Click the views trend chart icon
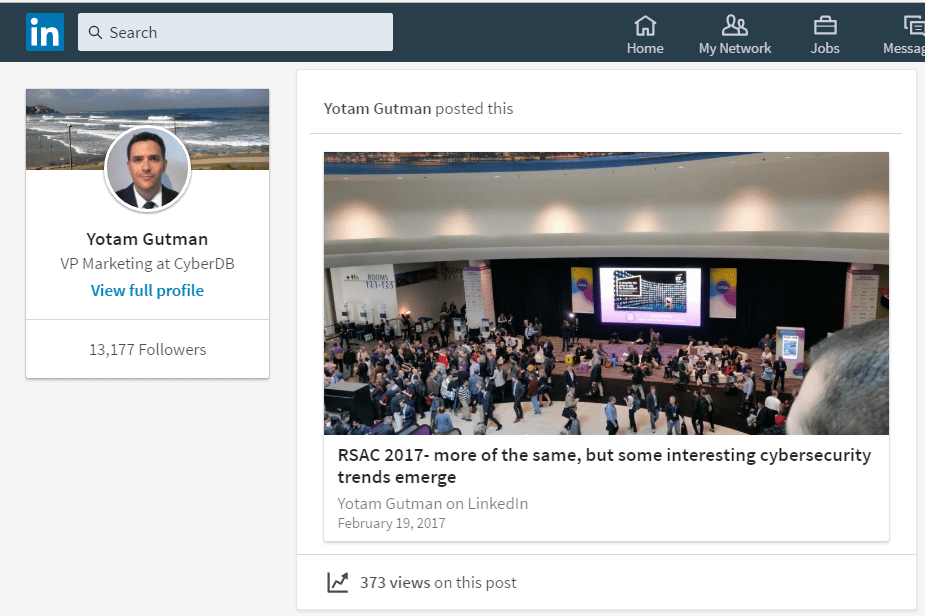This screenshot has width=925, height=616. tap(338, 582)
